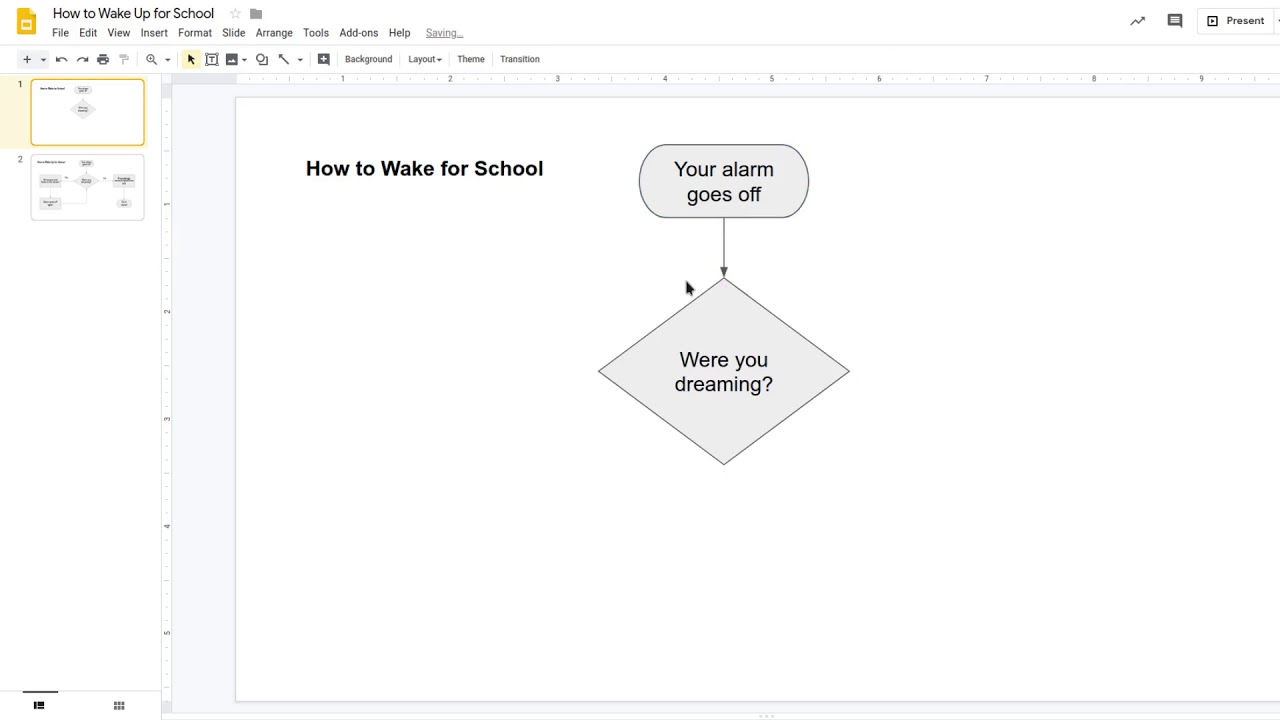The width and height of the screenshot is (1280, 720).
Task: Open the Add-ons menu
Action: (359, 33)
